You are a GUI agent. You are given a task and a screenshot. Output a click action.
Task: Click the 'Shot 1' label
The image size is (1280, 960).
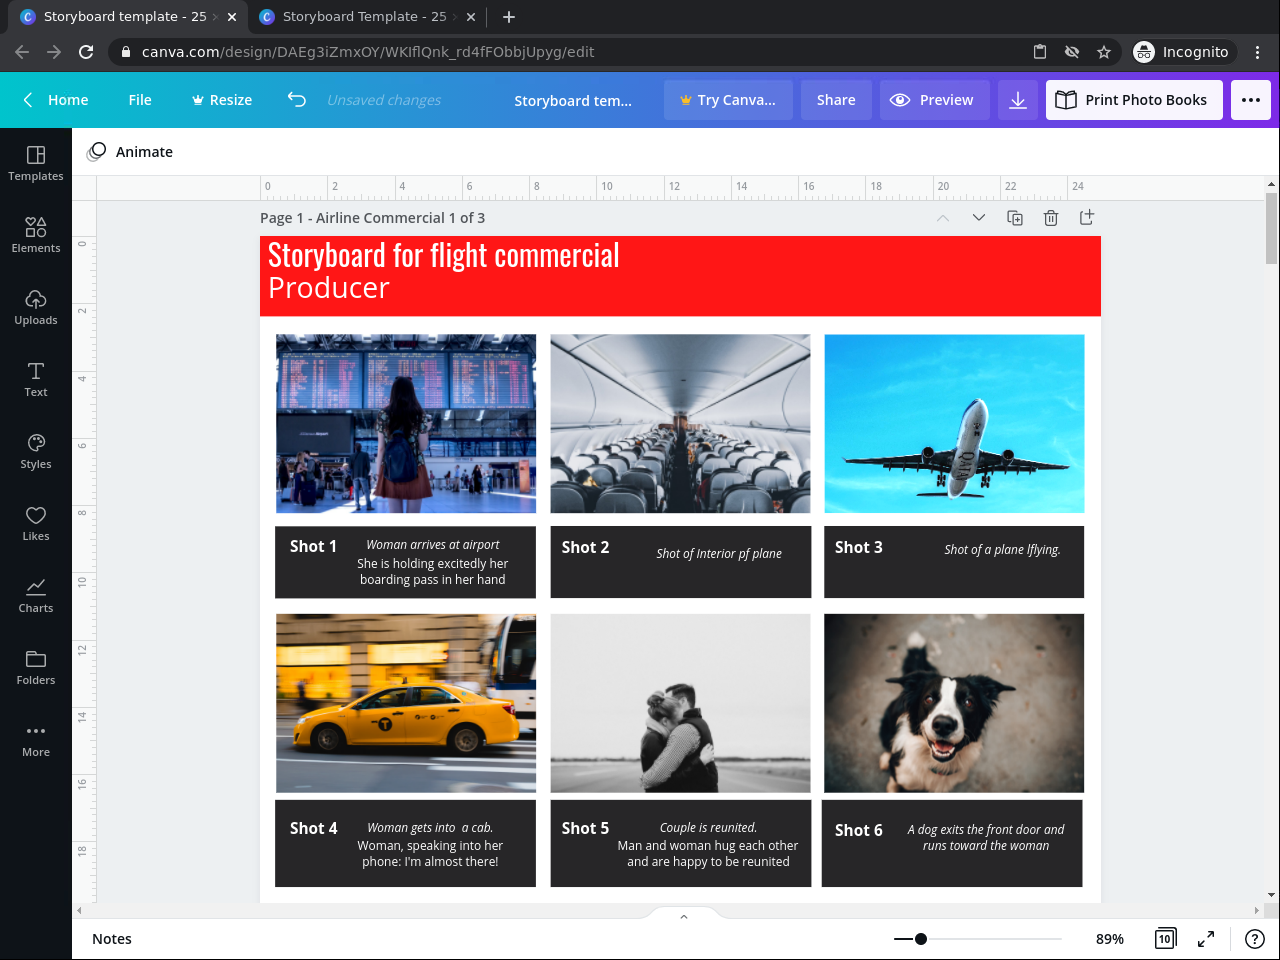pyautogui.click(x=313, y=546)
